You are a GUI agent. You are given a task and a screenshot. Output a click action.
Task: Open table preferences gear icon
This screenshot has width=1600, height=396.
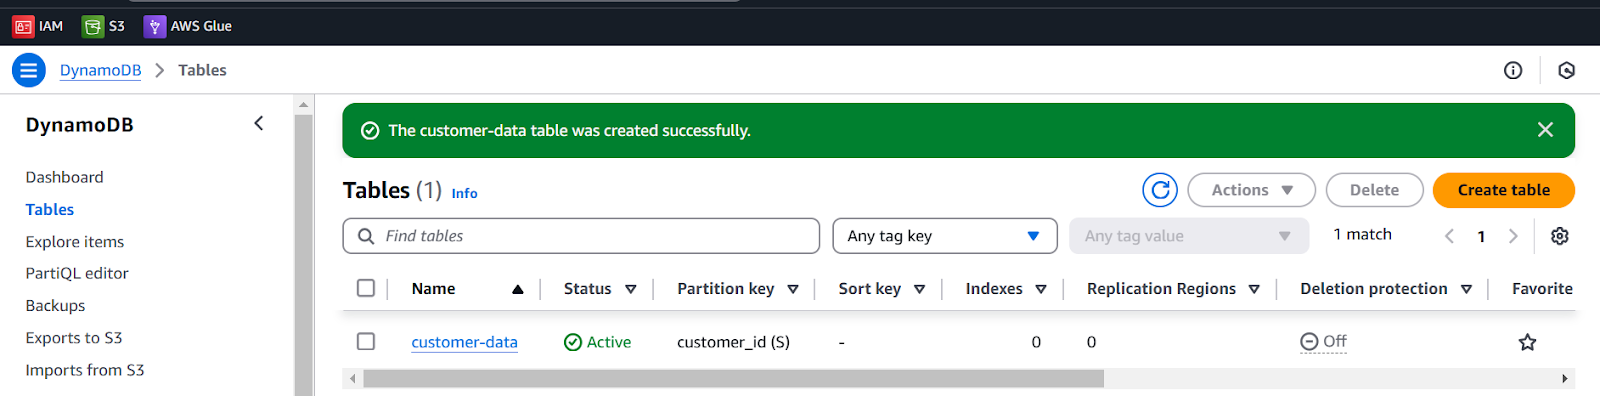[x=1559, y=236]
